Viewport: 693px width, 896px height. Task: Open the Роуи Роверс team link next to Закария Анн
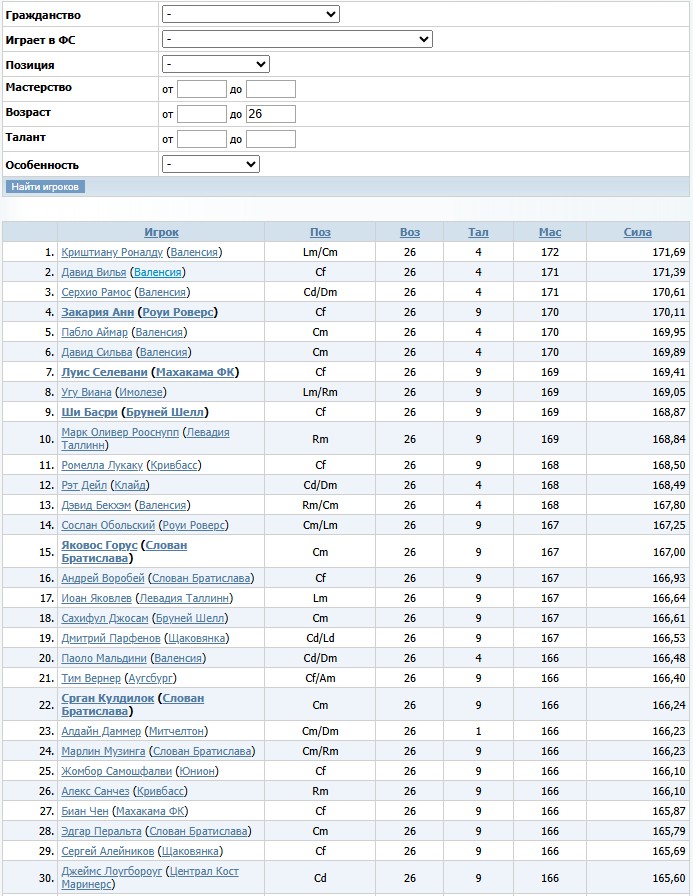(x=178, y=312)
